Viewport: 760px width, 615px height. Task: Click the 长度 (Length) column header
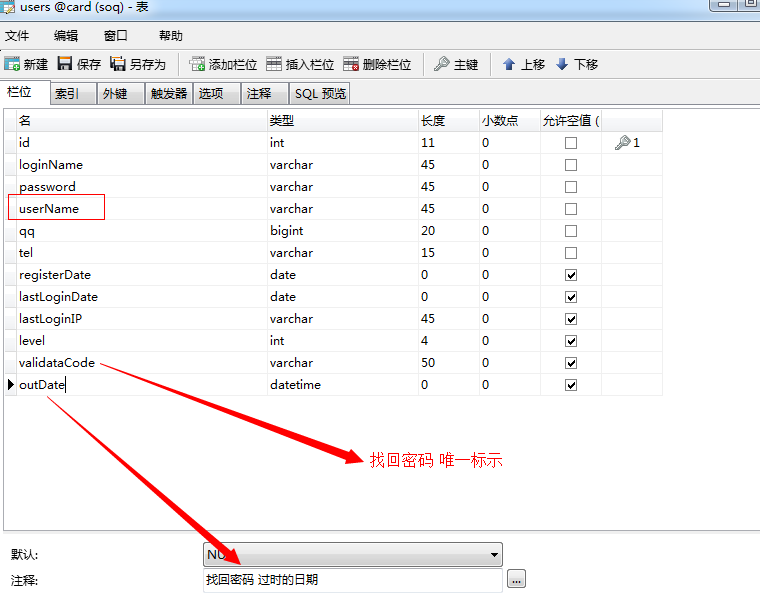click(449, 120)
